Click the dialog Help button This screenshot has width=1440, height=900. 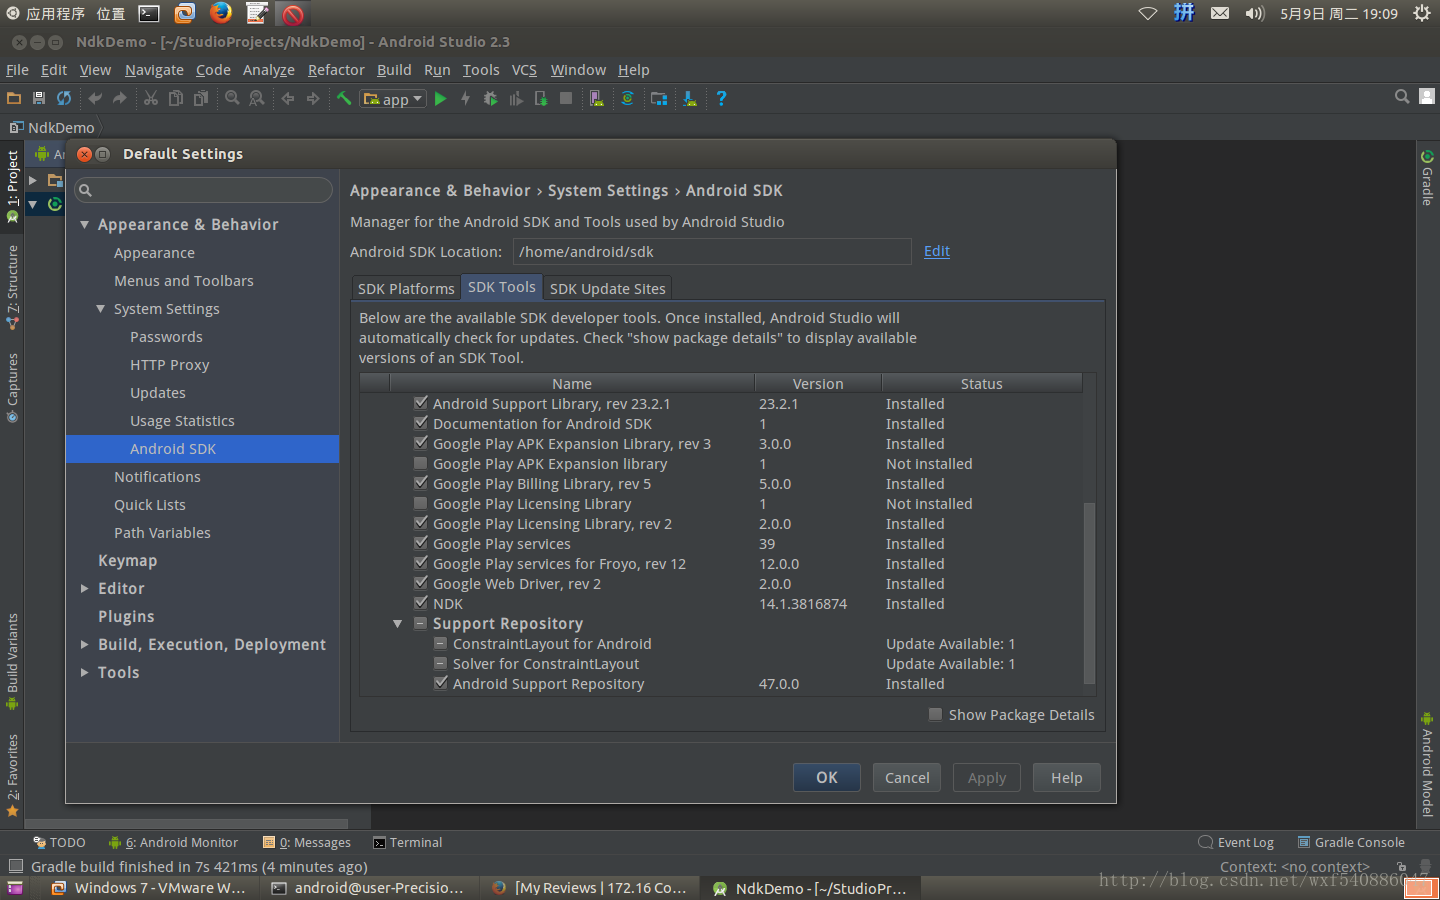(1067, 777)
